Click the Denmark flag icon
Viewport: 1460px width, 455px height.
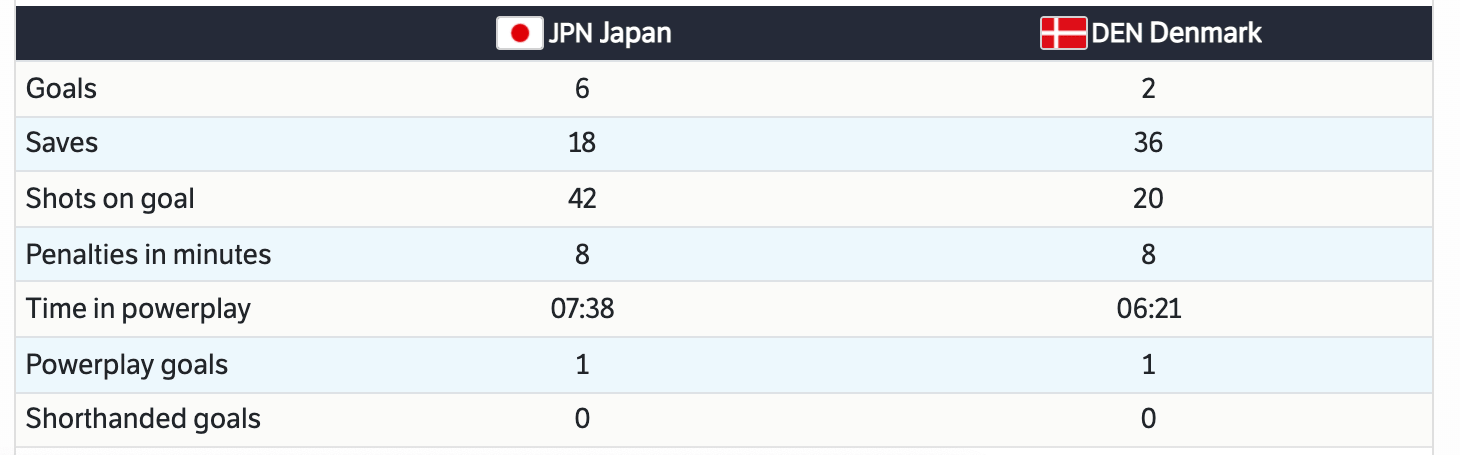1063,33
